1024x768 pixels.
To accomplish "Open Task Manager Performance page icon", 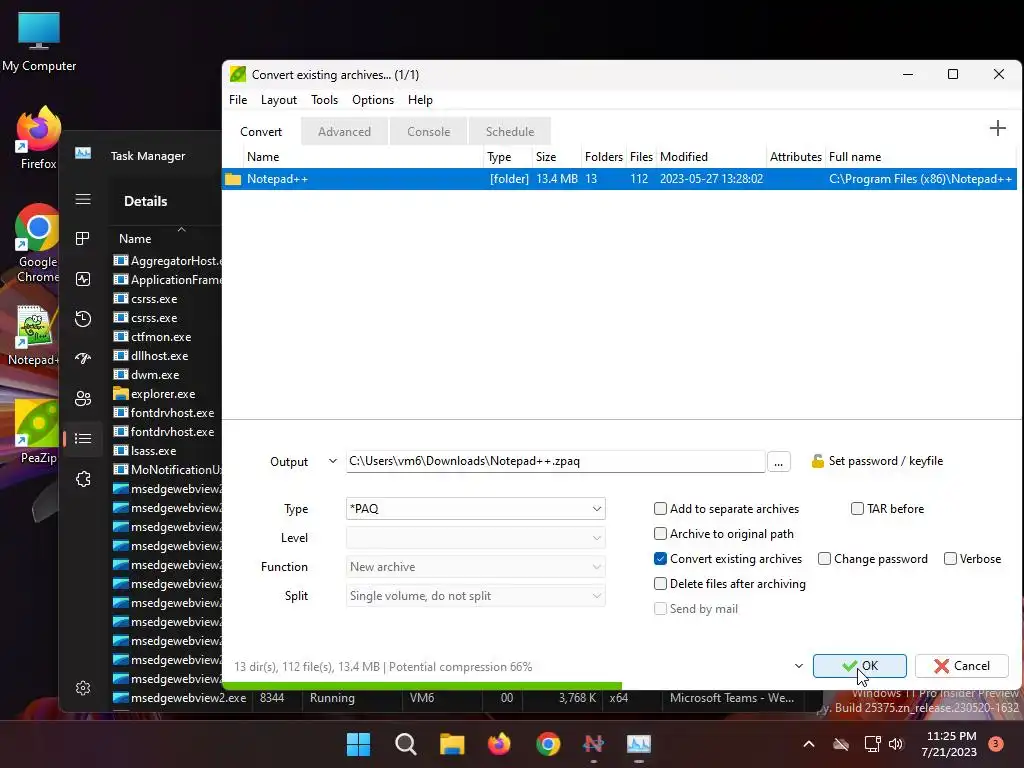I will coord(83,280).
